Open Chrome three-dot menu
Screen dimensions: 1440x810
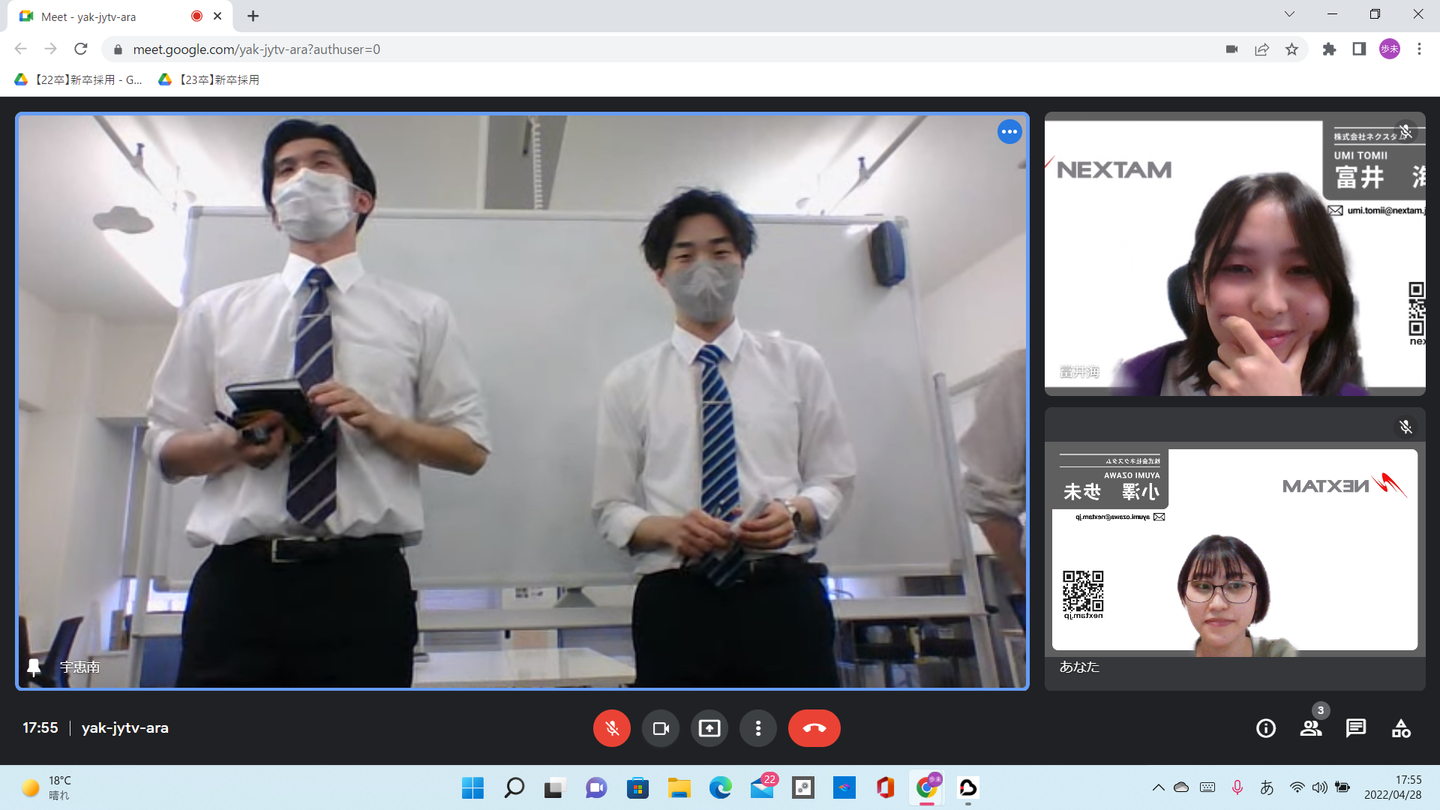click(x=1419, y=49)
